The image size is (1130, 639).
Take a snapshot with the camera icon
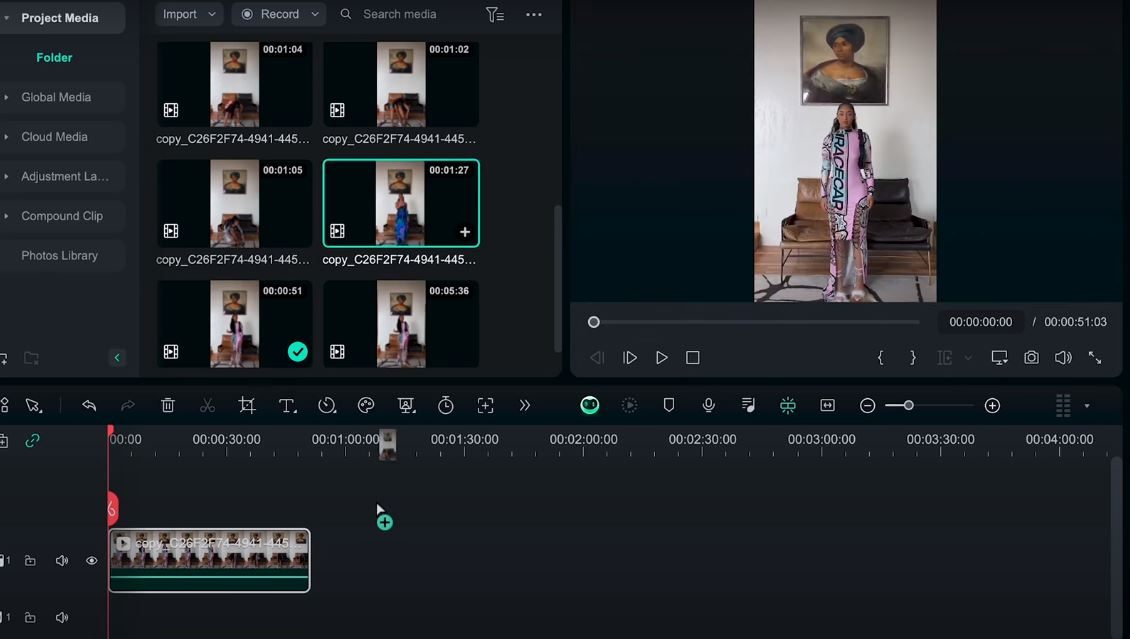tap(1031, 357)
